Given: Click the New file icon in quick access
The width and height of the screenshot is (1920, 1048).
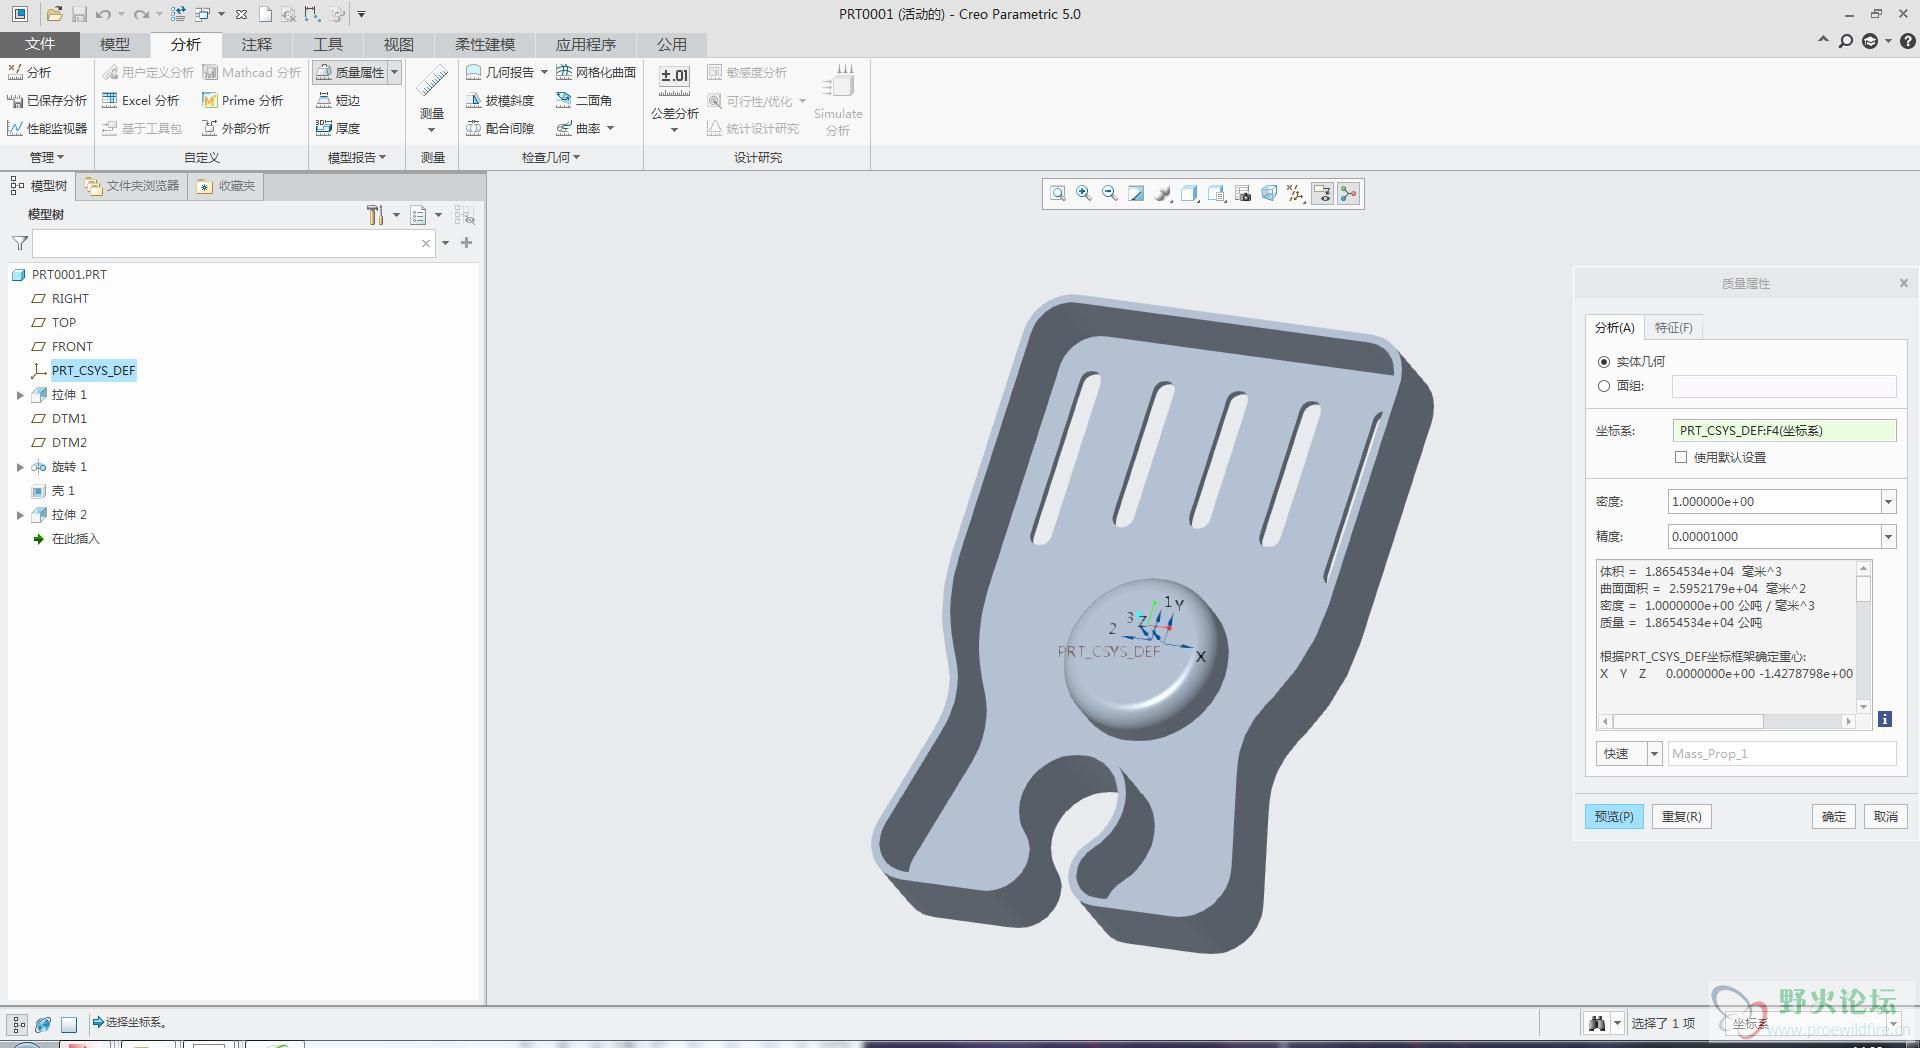Looking at the screenshot, I should coord(265,14).
